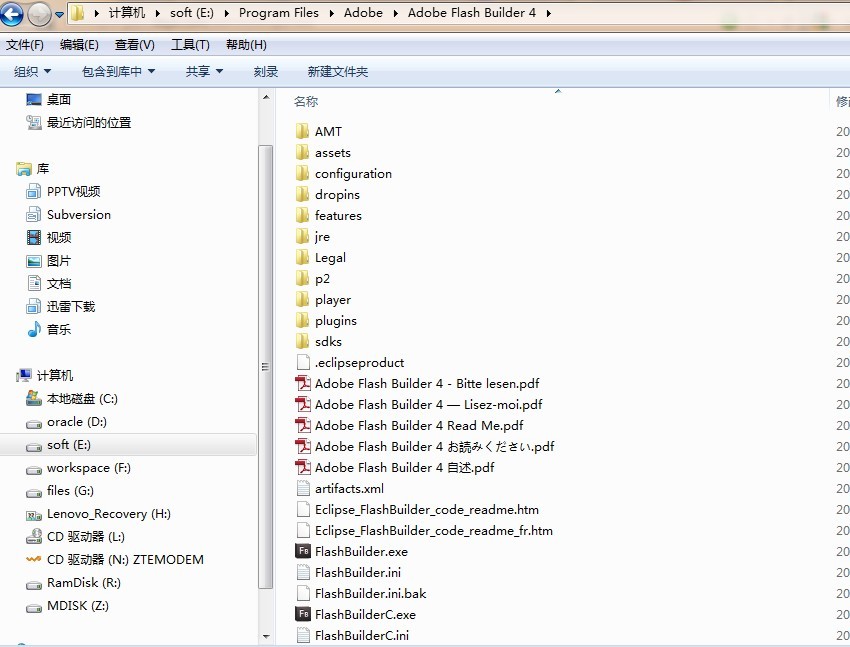Click the CD 驱动器 (N:) ZTEMODEM icon
The image size is (850, 647).
coord(34,559)
